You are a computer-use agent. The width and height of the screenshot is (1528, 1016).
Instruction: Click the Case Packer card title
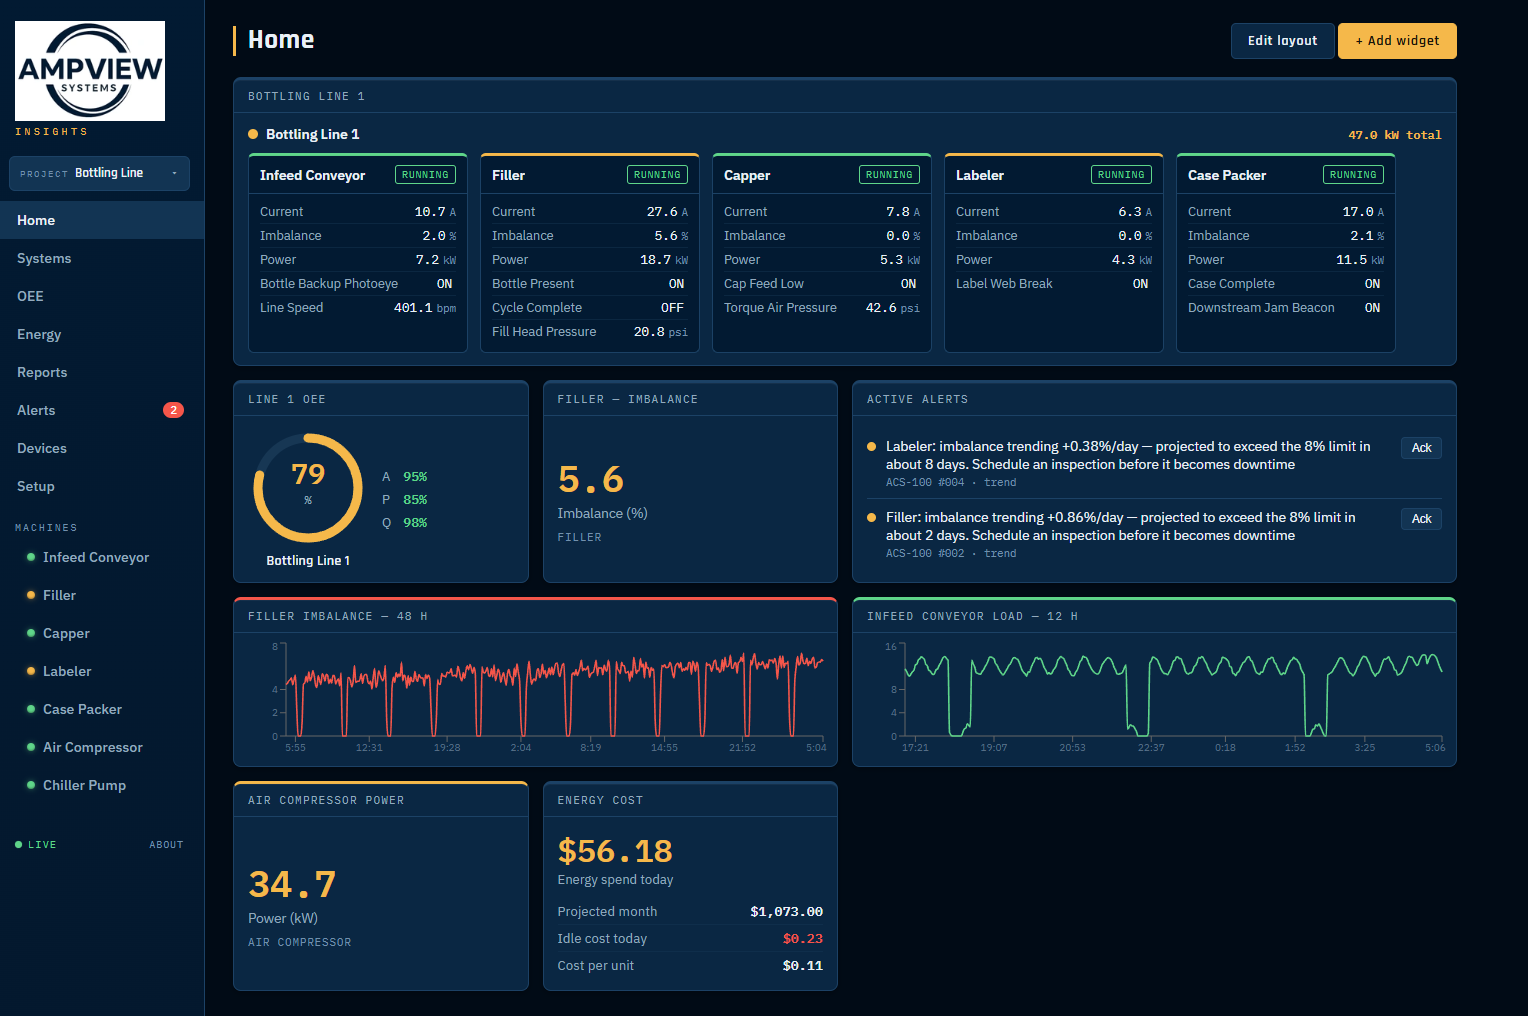[1227, 175]
